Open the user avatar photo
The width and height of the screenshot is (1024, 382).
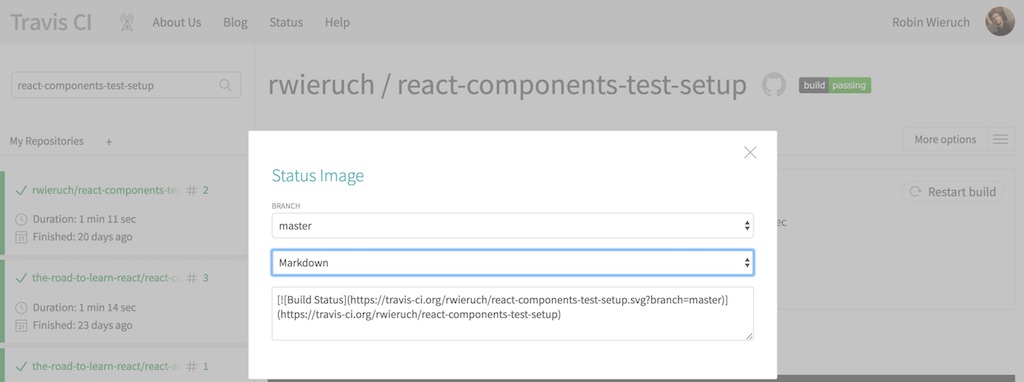coord(1000,22)
